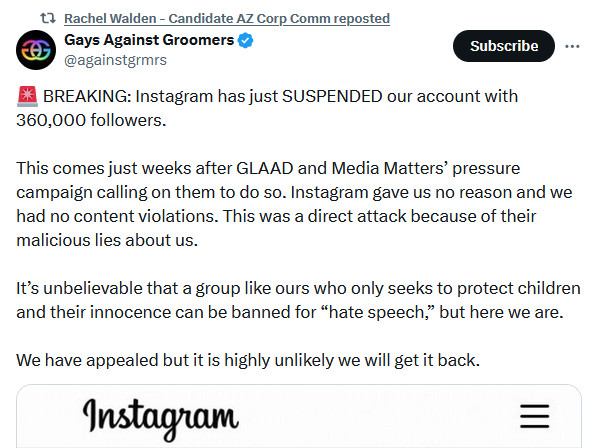The image size is (598, 448).
Task: Click the word SUSPENDED in the tweet
Action: (332, 96)
